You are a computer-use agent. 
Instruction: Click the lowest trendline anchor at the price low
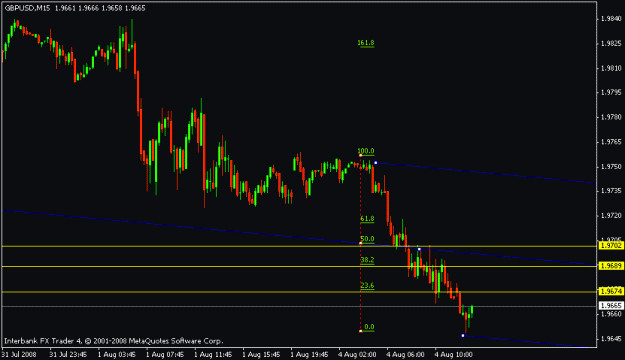click(x=463, y=336)
